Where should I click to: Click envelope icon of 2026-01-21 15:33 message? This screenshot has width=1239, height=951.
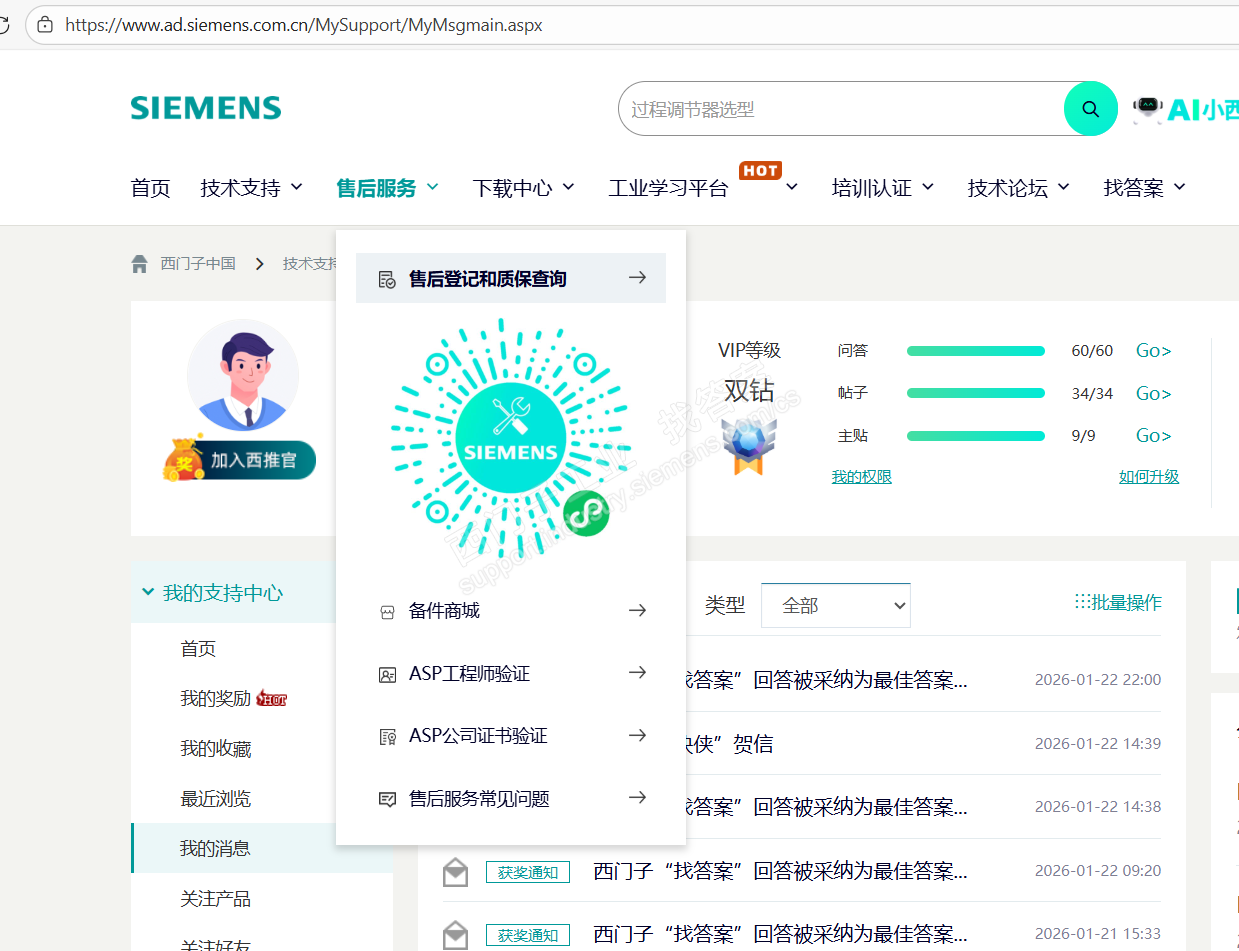455,935
